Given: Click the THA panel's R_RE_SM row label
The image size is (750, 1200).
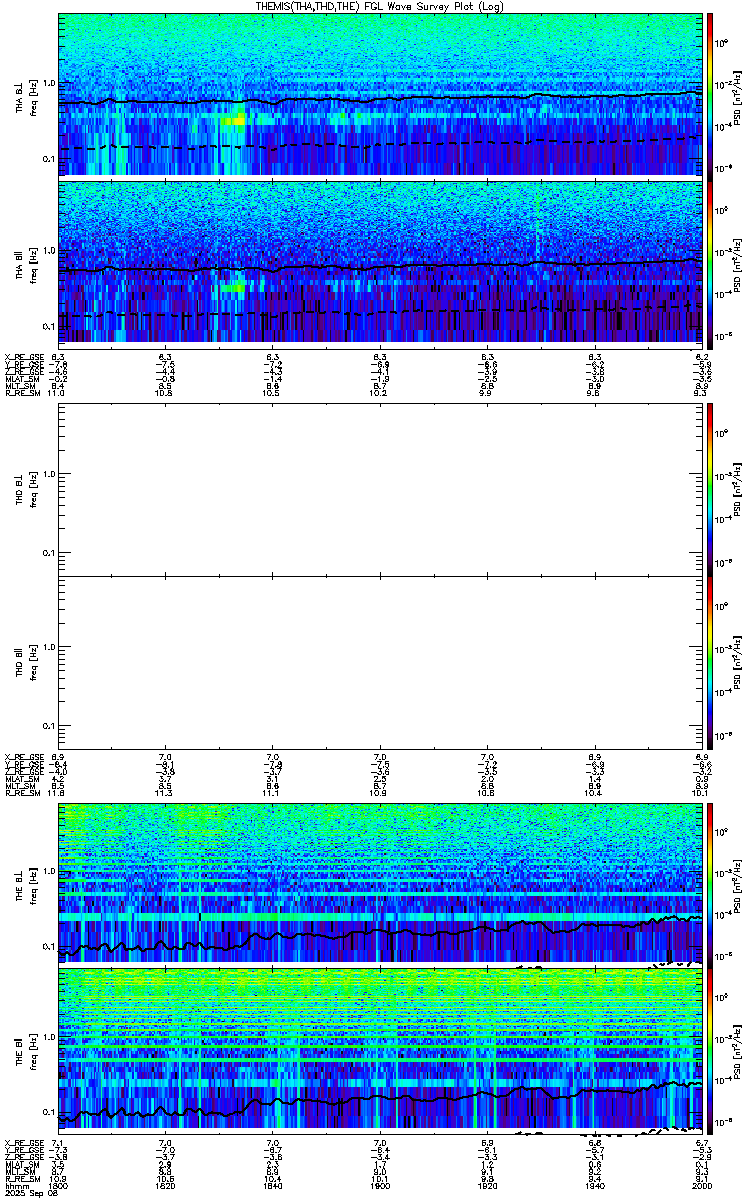Looking at the screenshot, I should pyautogui.click(x=22, y=395).
